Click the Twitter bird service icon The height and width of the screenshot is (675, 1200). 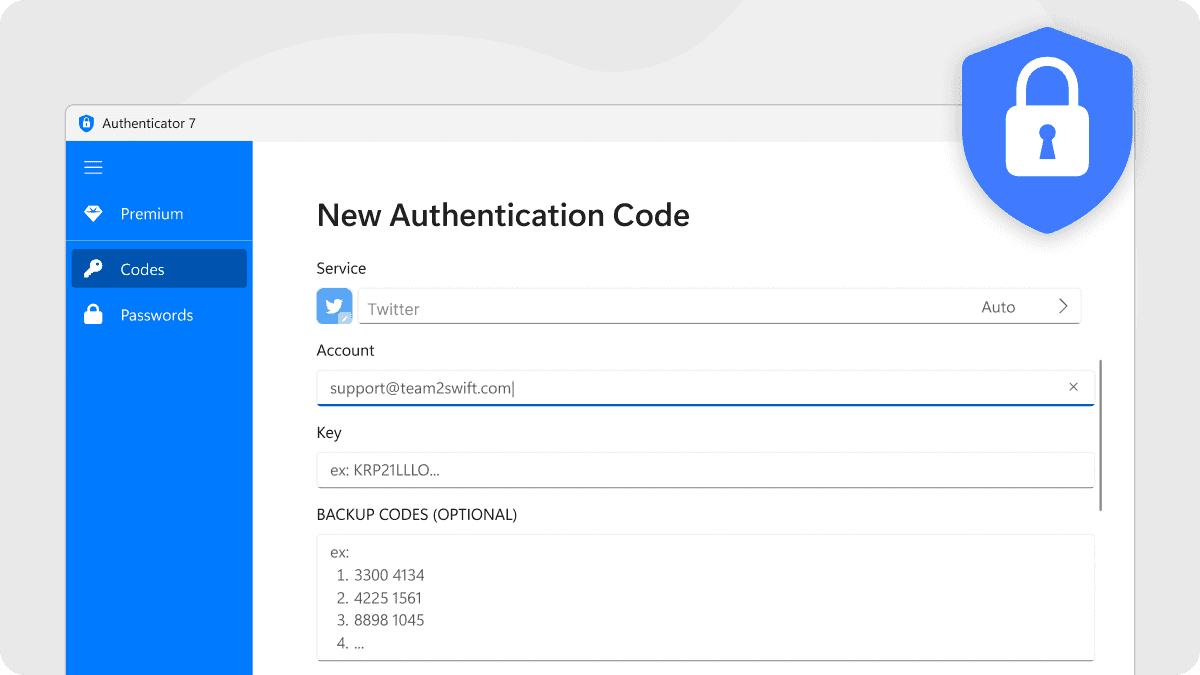[x=334, y=306]
